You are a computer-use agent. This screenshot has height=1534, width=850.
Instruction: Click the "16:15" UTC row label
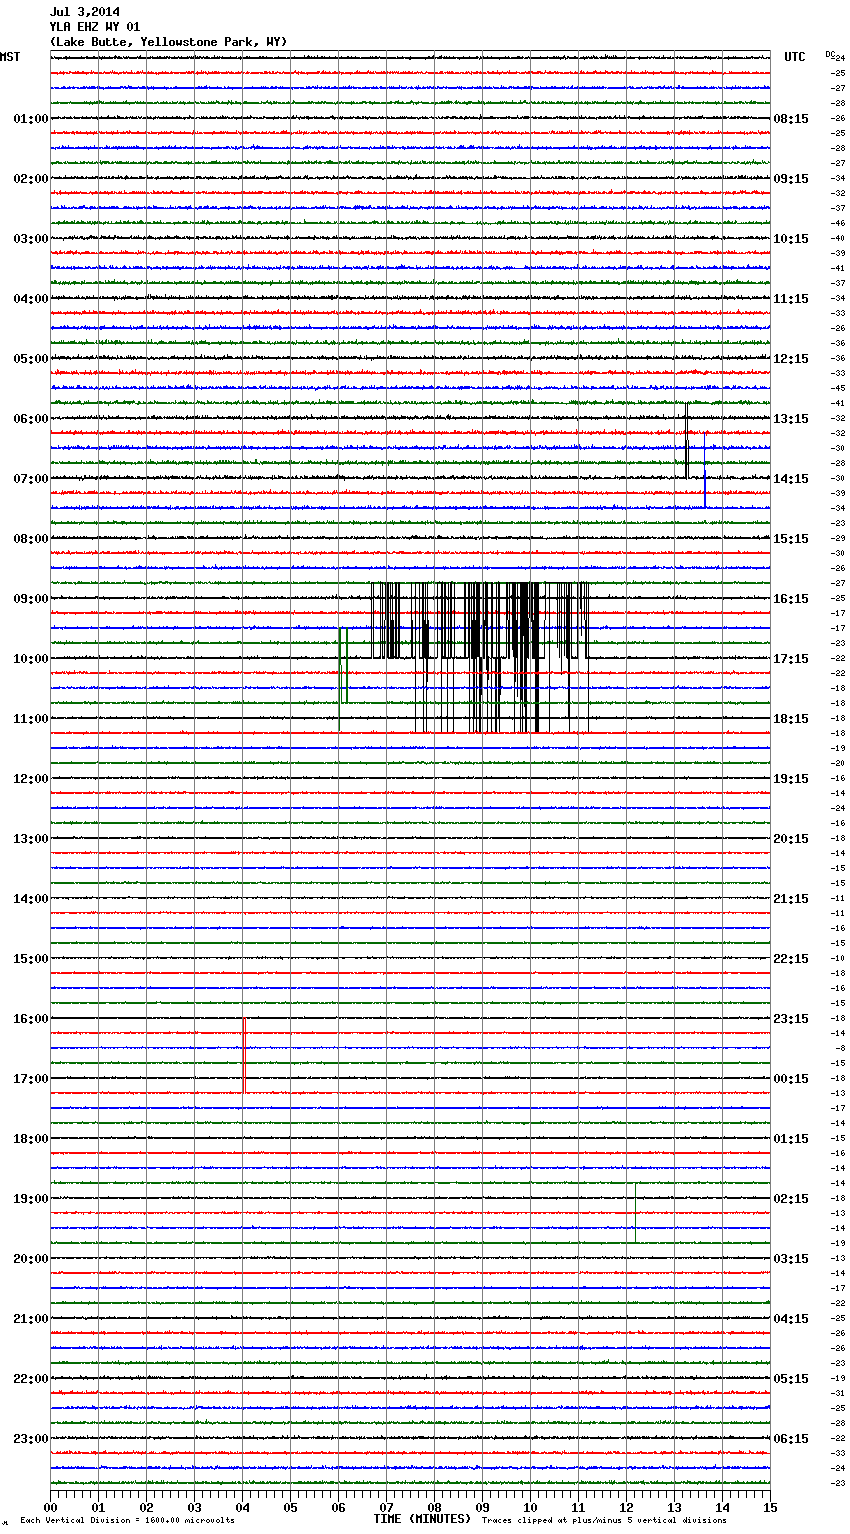(791, 599)
